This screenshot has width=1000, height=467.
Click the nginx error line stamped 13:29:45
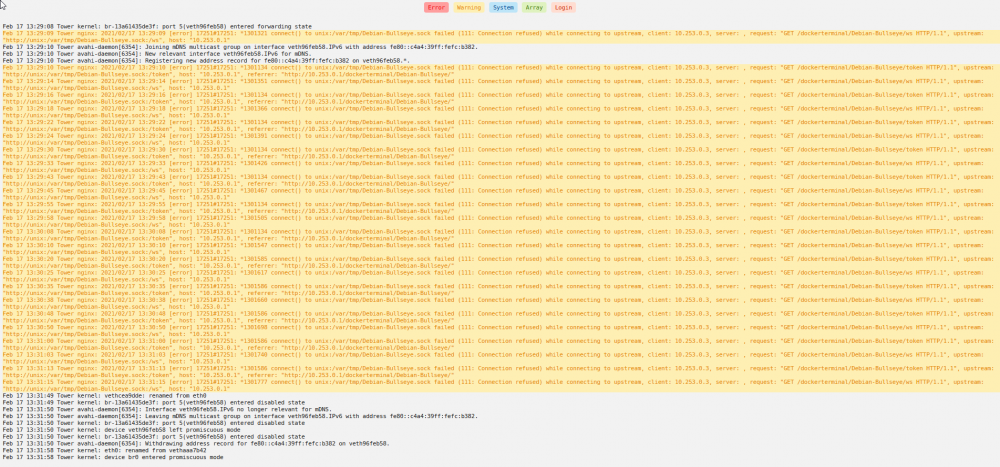500,194
